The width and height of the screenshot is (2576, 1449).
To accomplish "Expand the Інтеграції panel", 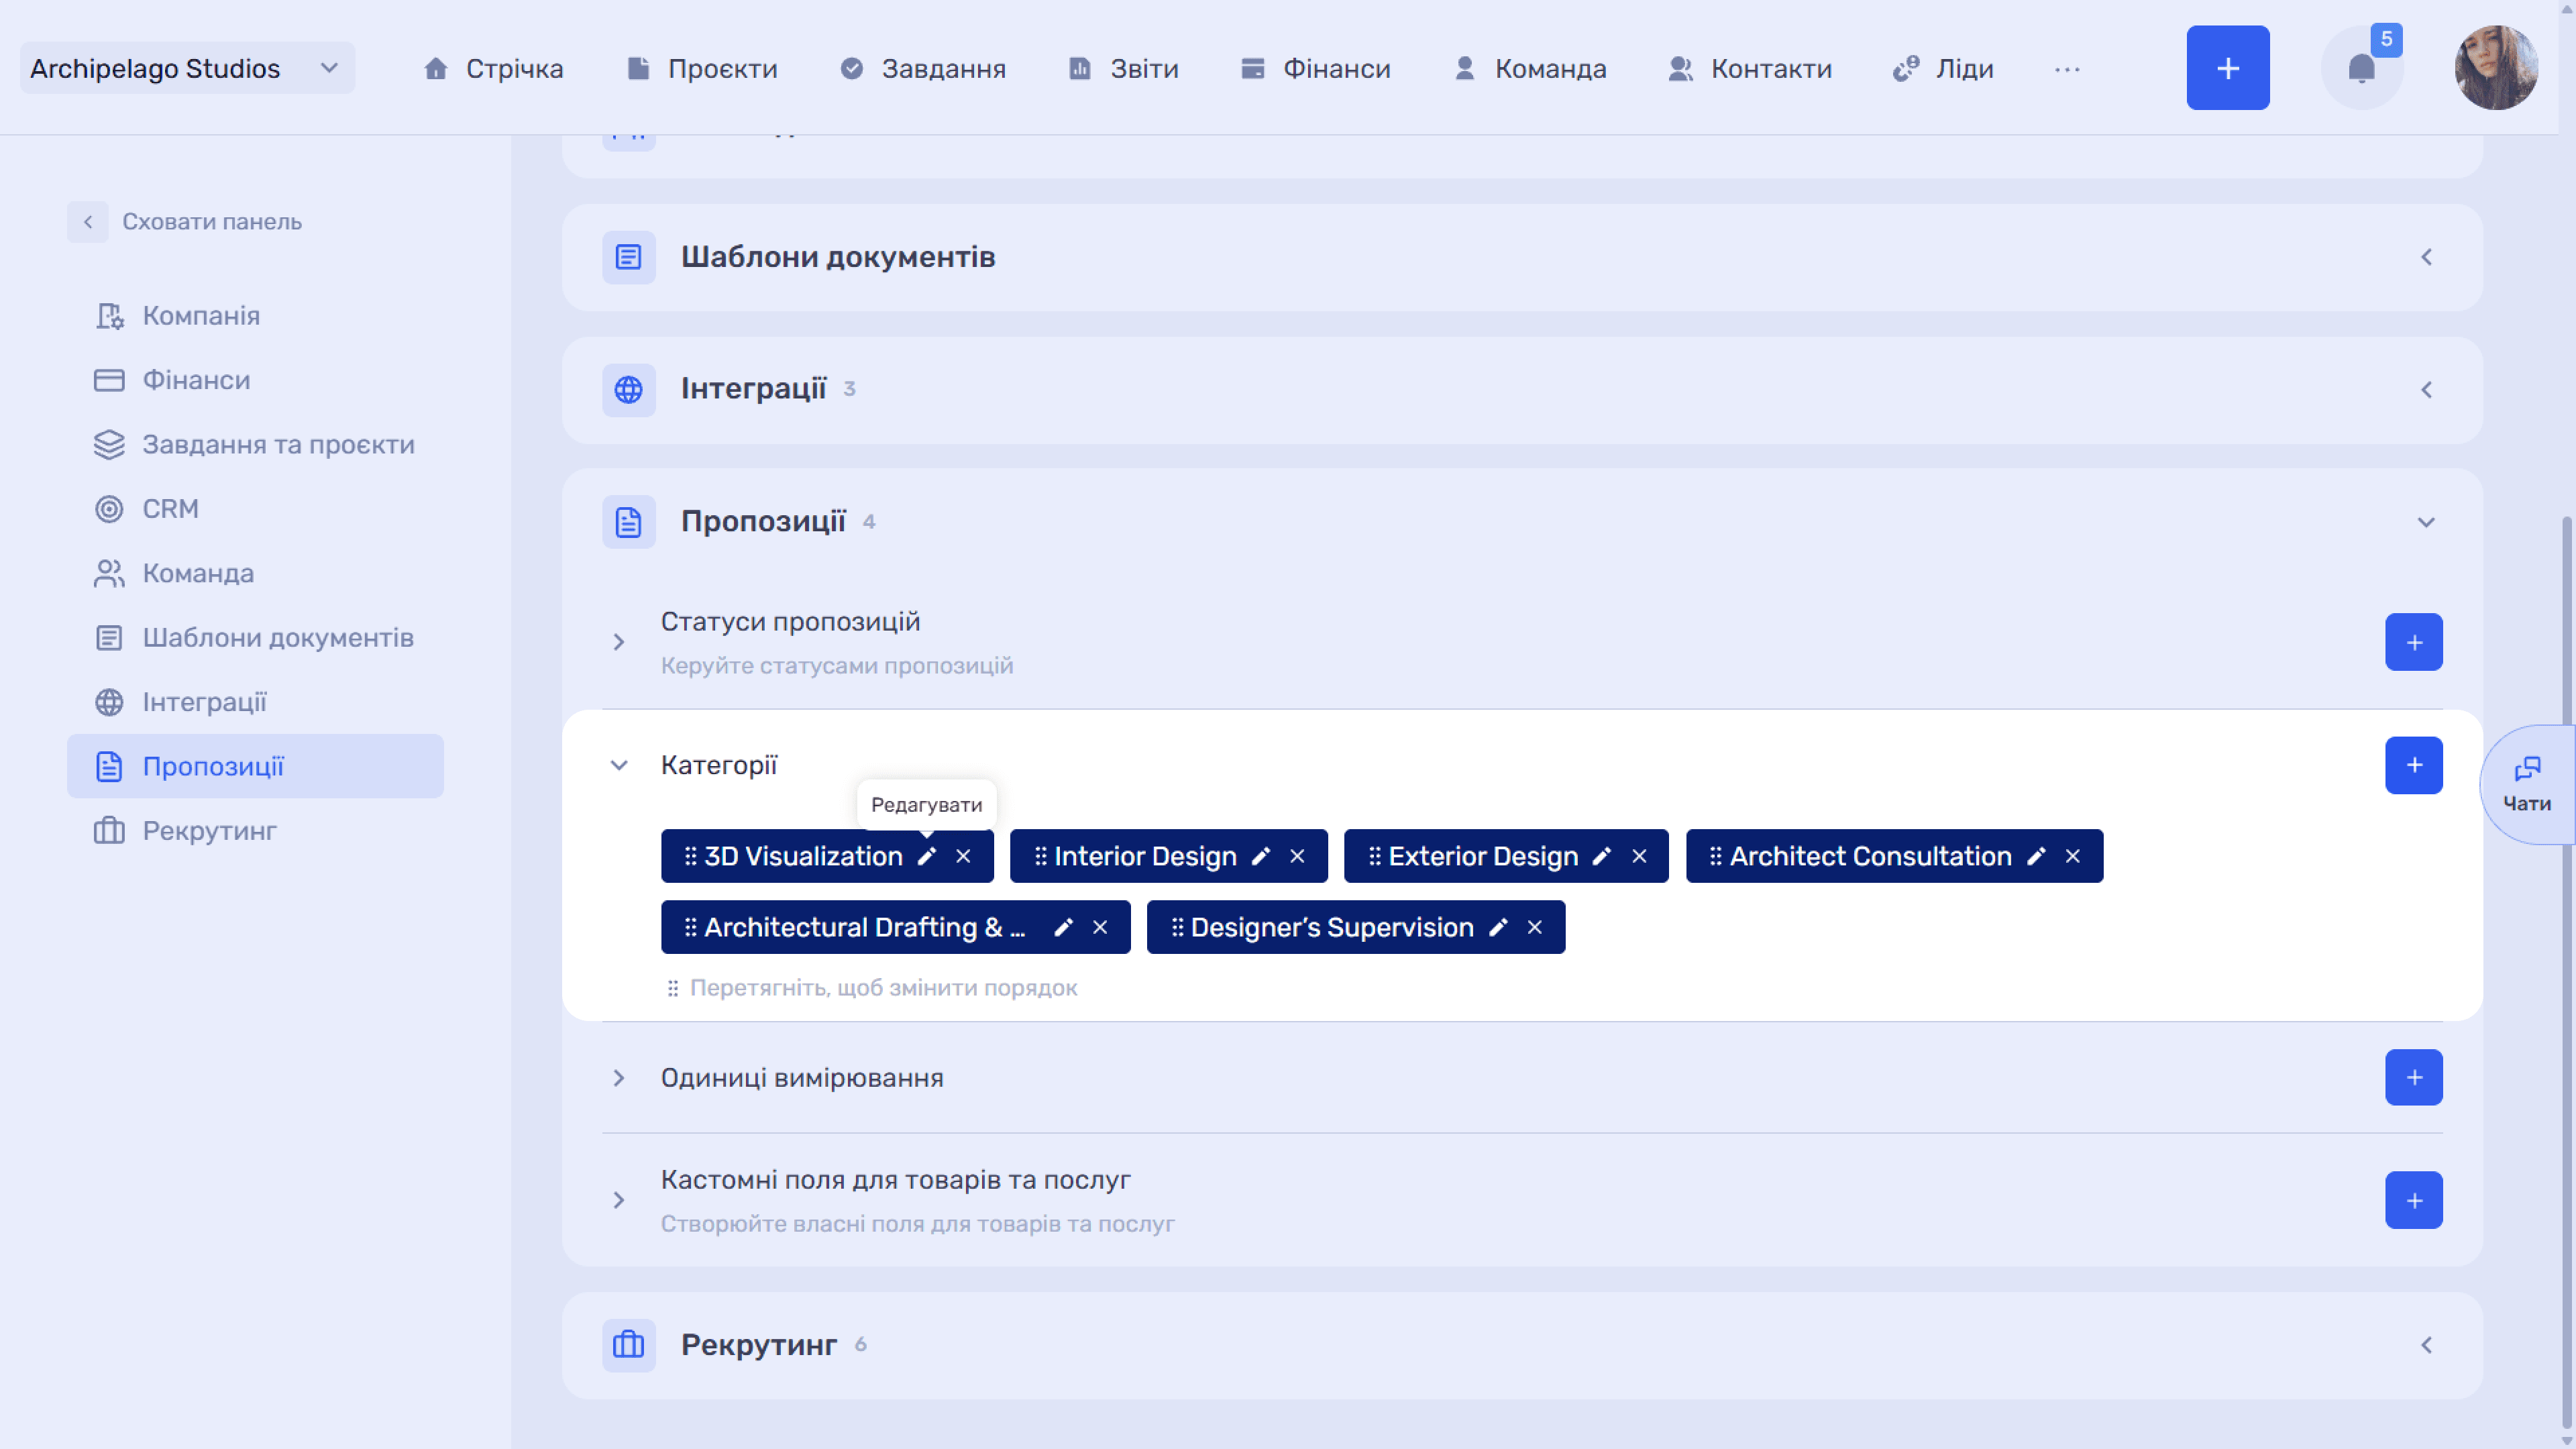I will click(2426, 389).
